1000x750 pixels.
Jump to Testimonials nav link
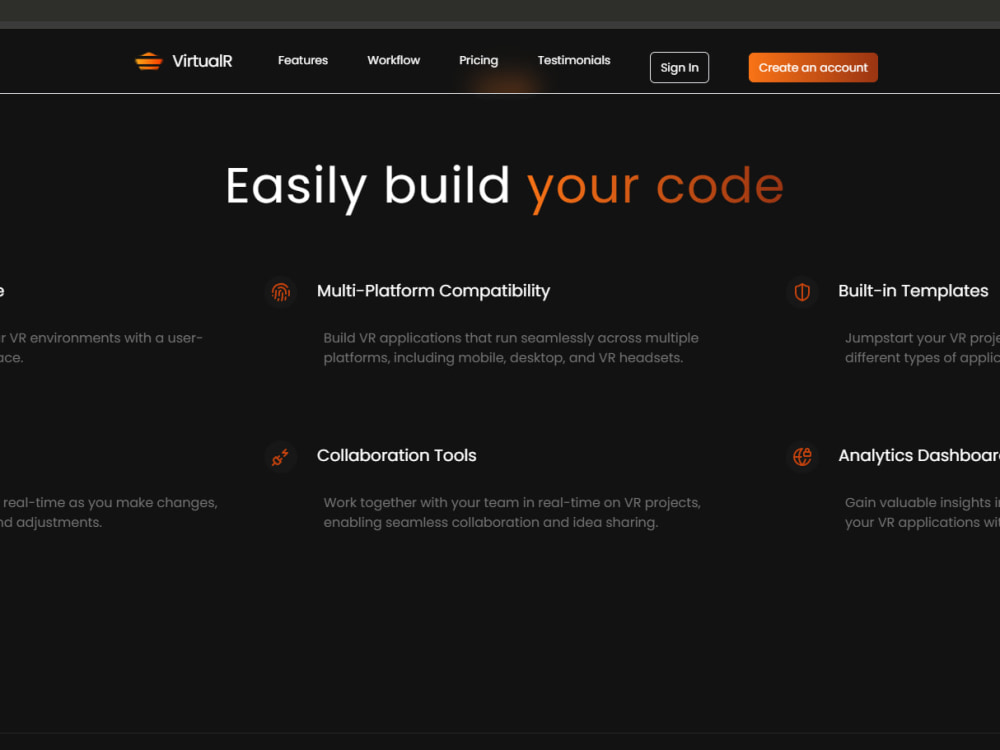[x=574, y=60]
